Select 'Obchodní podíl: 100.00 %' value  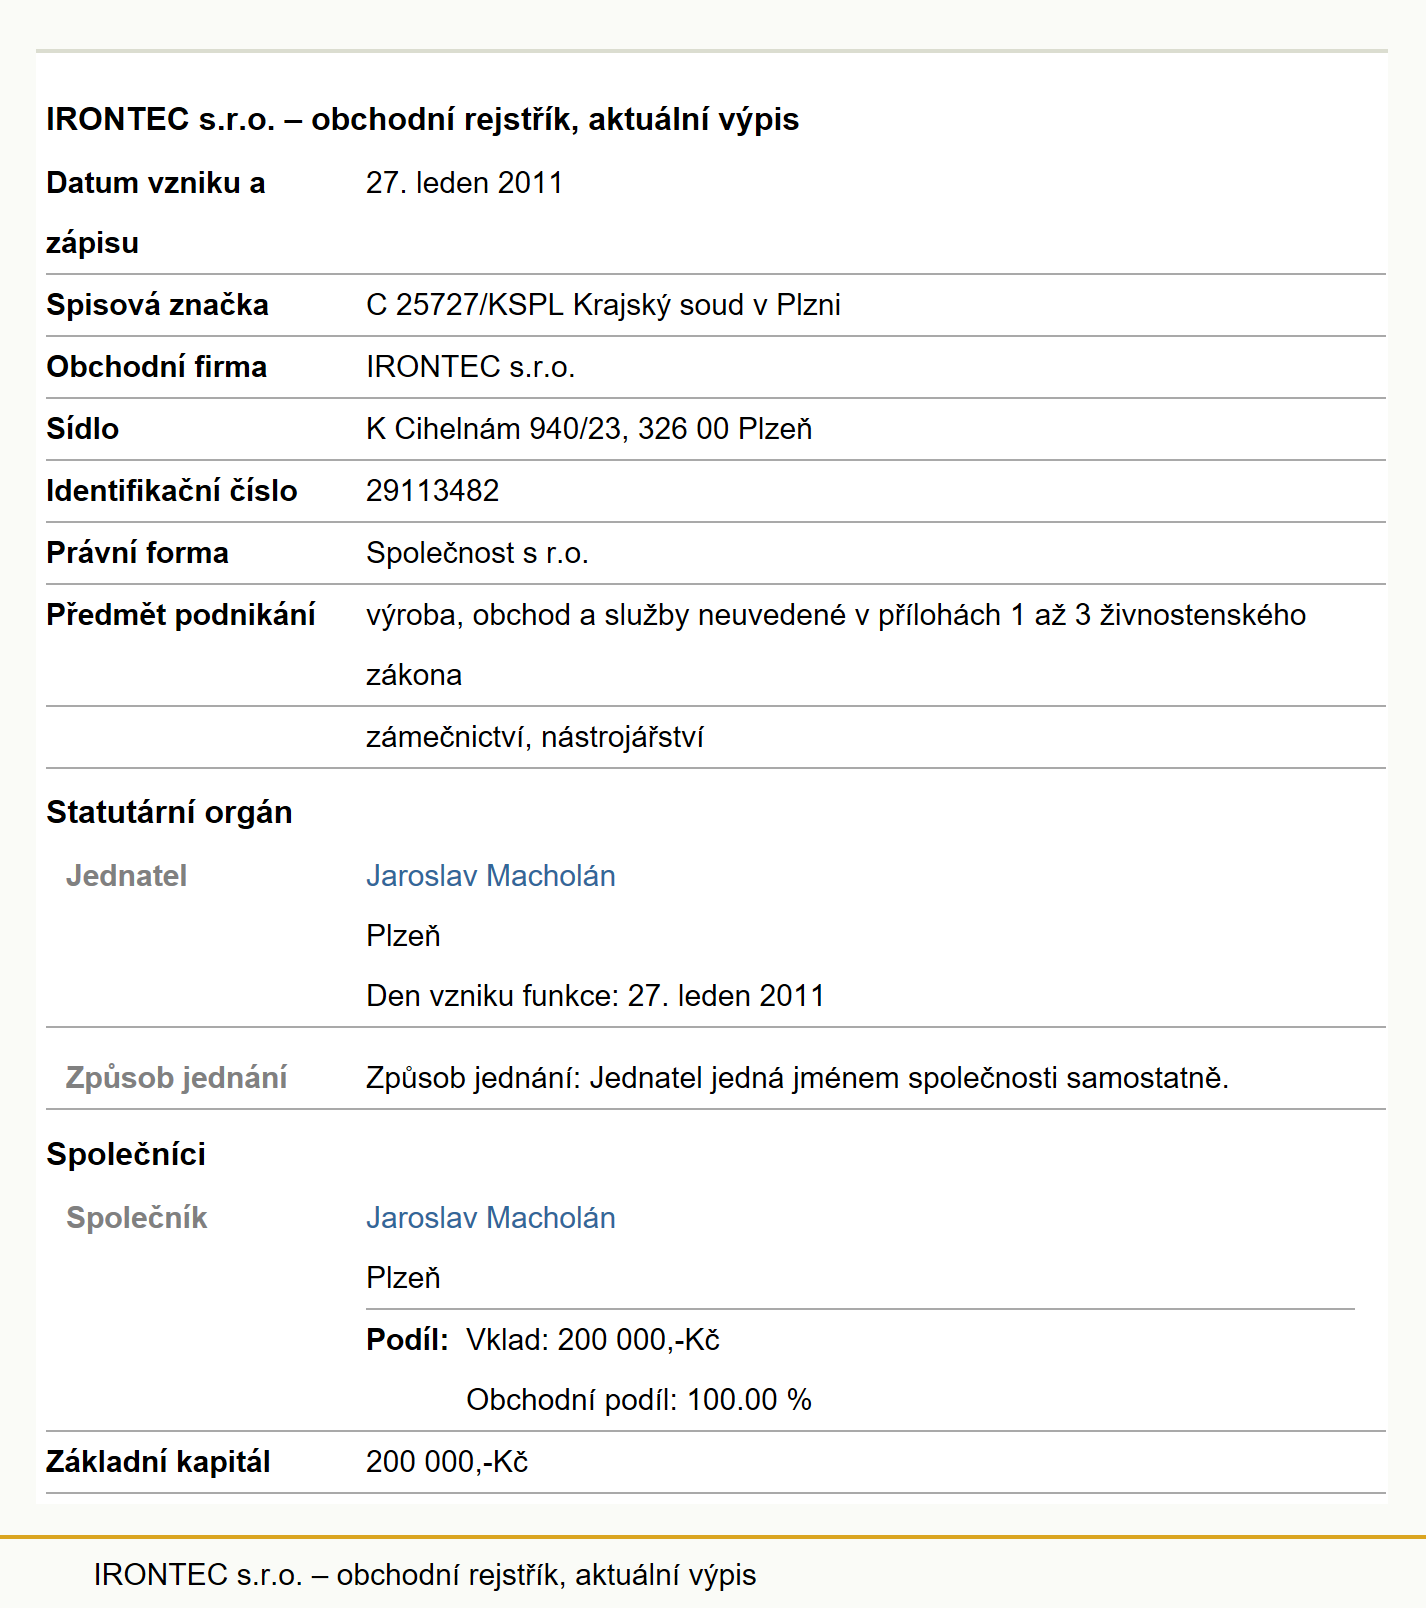(x=639, y=1400)
